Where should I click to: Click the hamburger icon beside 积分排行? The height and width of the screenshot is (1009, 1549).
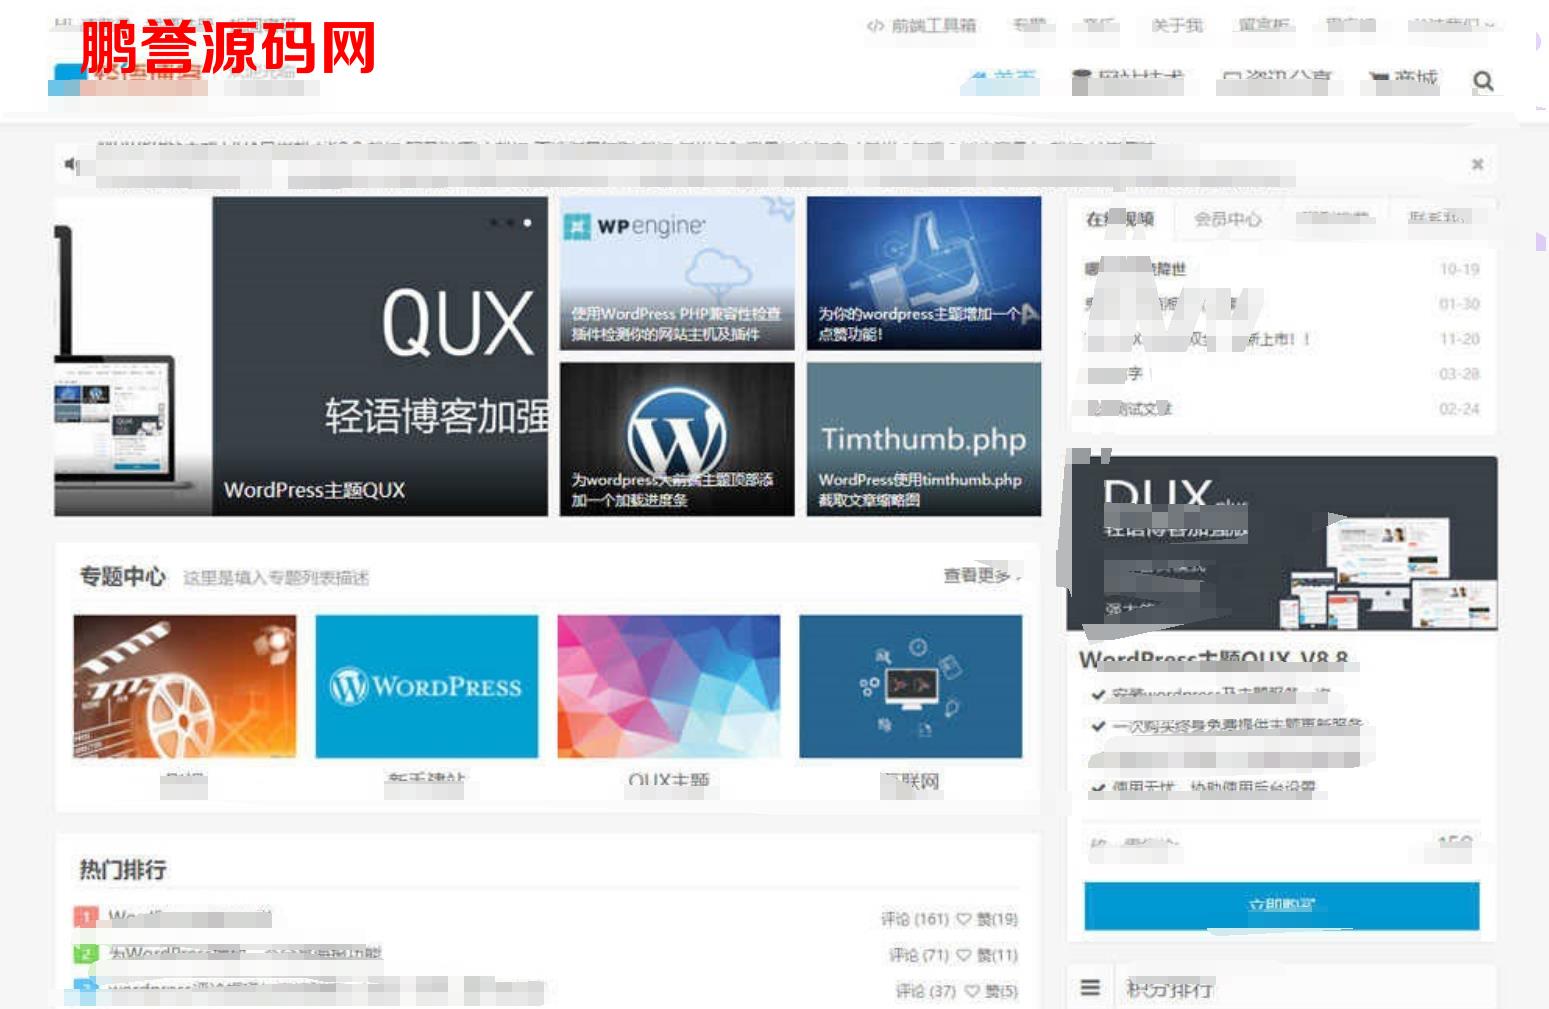pos(1090,988)
